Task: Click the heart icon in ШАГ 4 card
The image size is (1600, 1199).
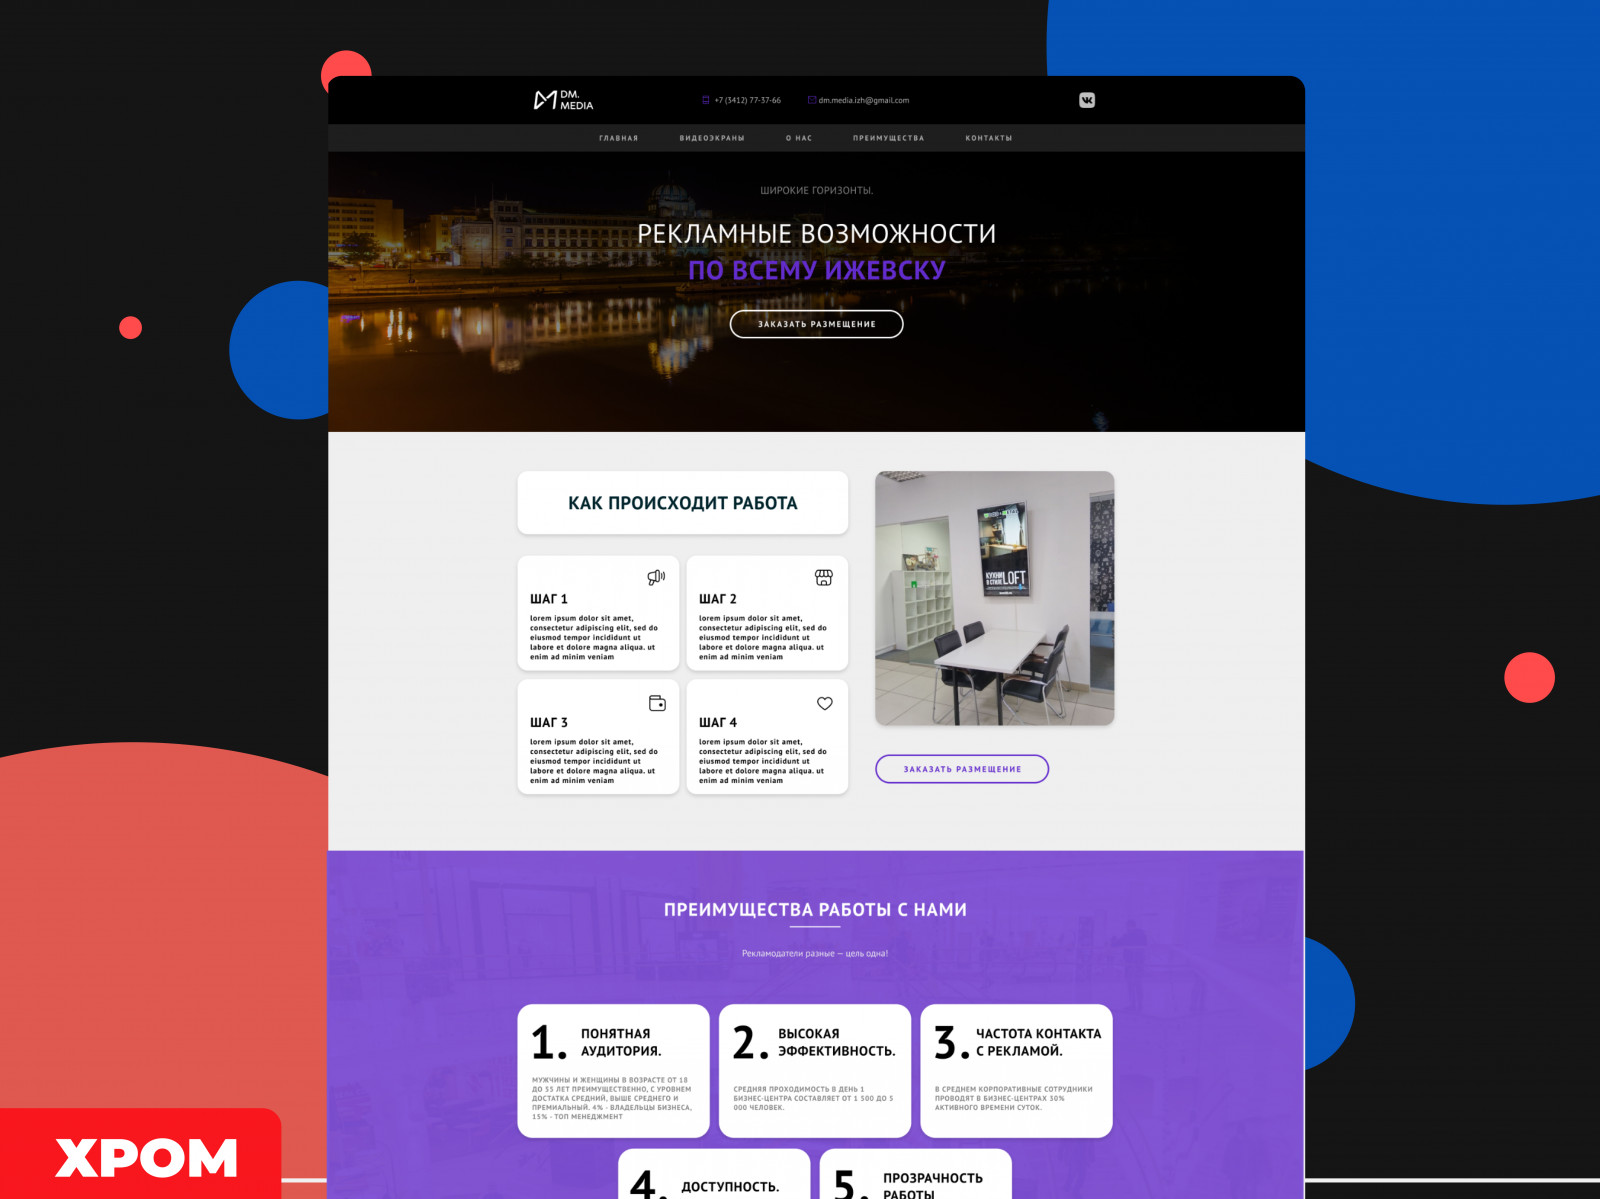Action: [825, 703]
